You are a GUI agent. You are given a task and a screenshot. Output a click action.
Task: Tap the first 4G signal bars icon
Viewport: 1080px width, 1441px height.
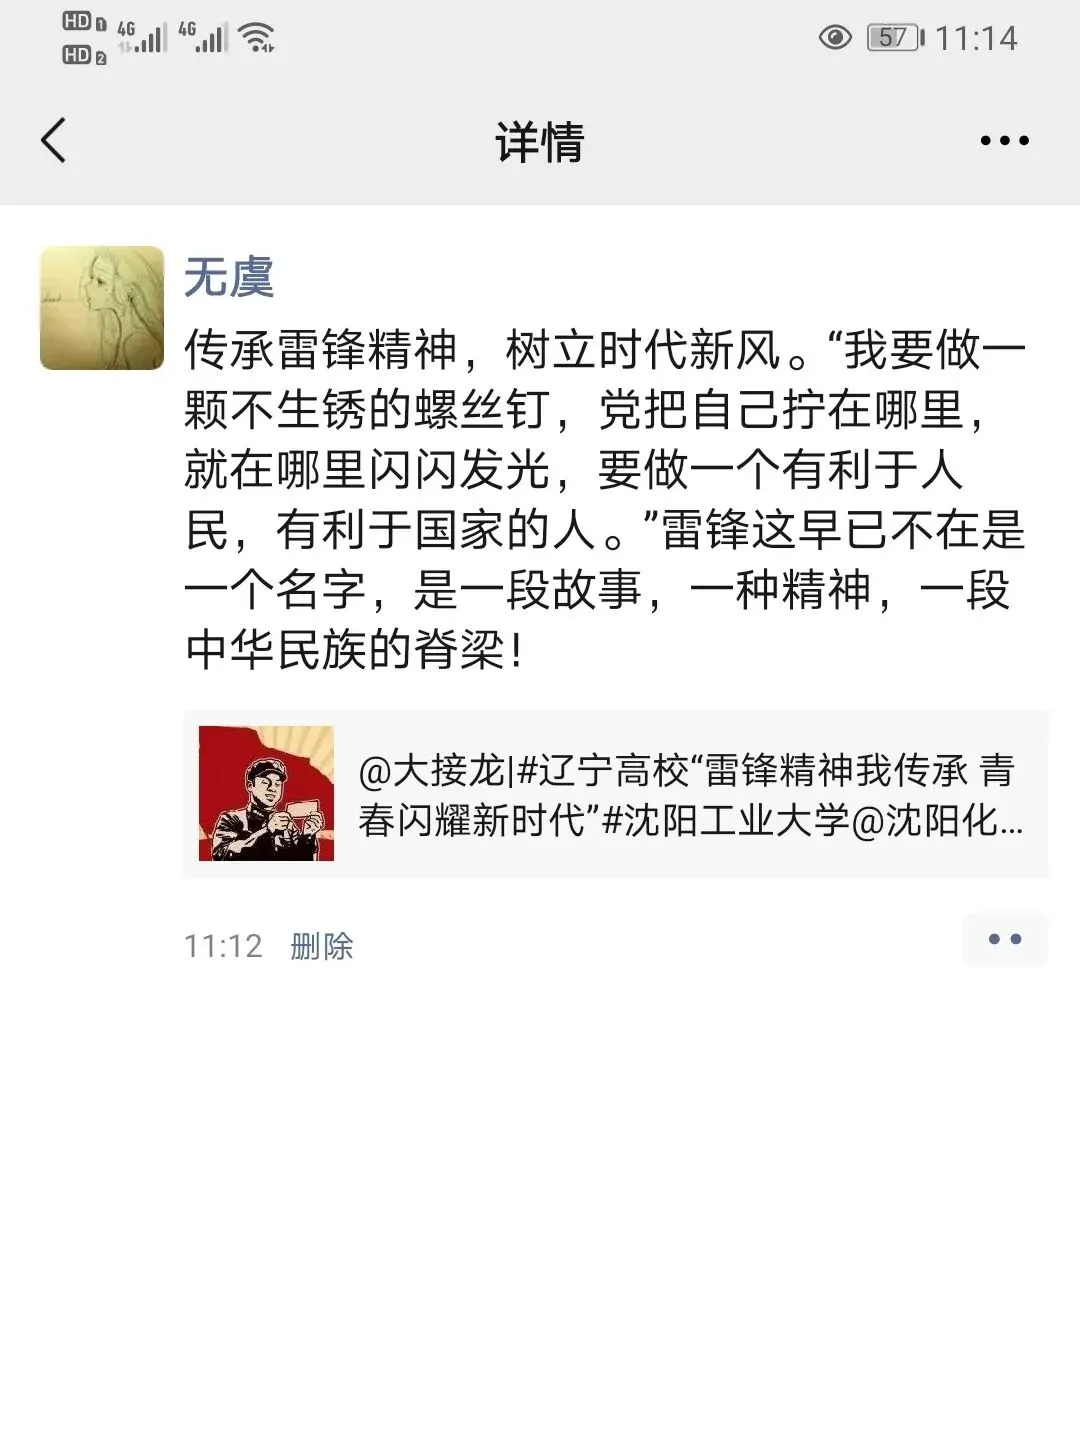142,37
